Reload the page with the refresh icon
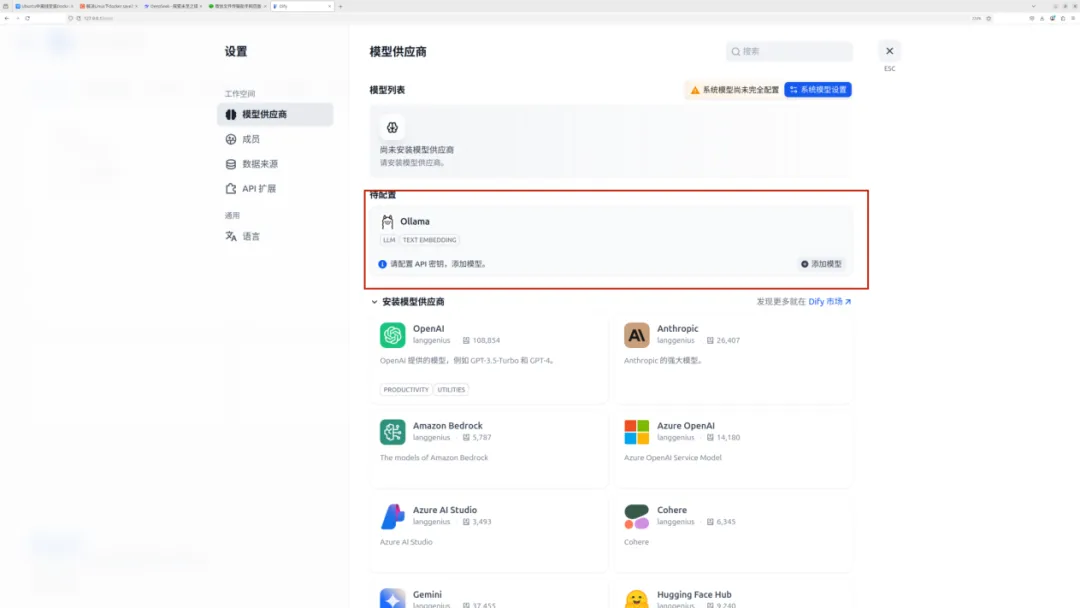Image resolution: width=1080 pixels, height=608 pixels. 28,19
